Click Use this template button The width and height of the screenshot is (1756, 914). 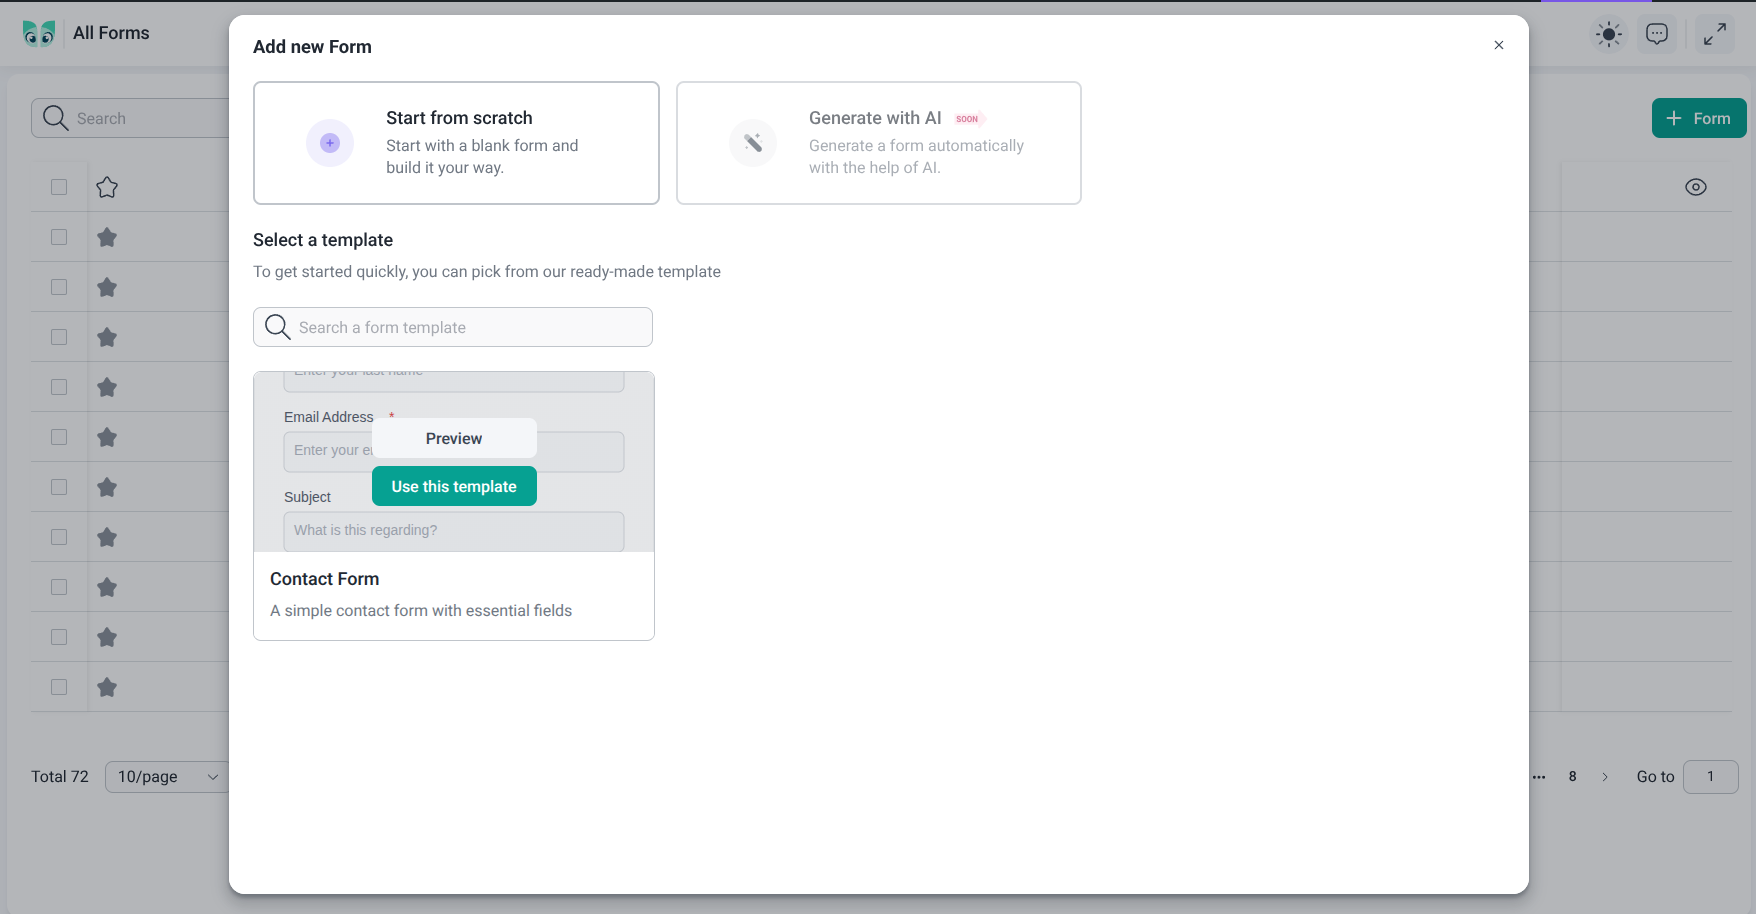tap(454, 487)
